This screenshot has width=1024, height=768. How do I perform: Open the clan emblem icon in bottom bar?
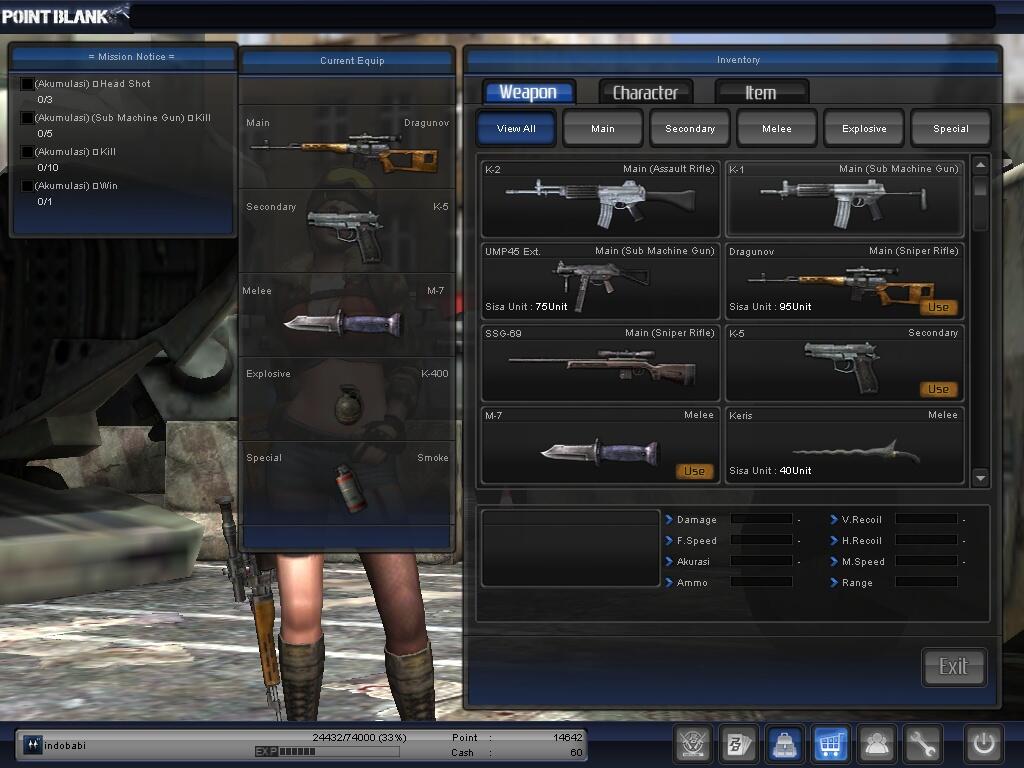tap(692, 744)
